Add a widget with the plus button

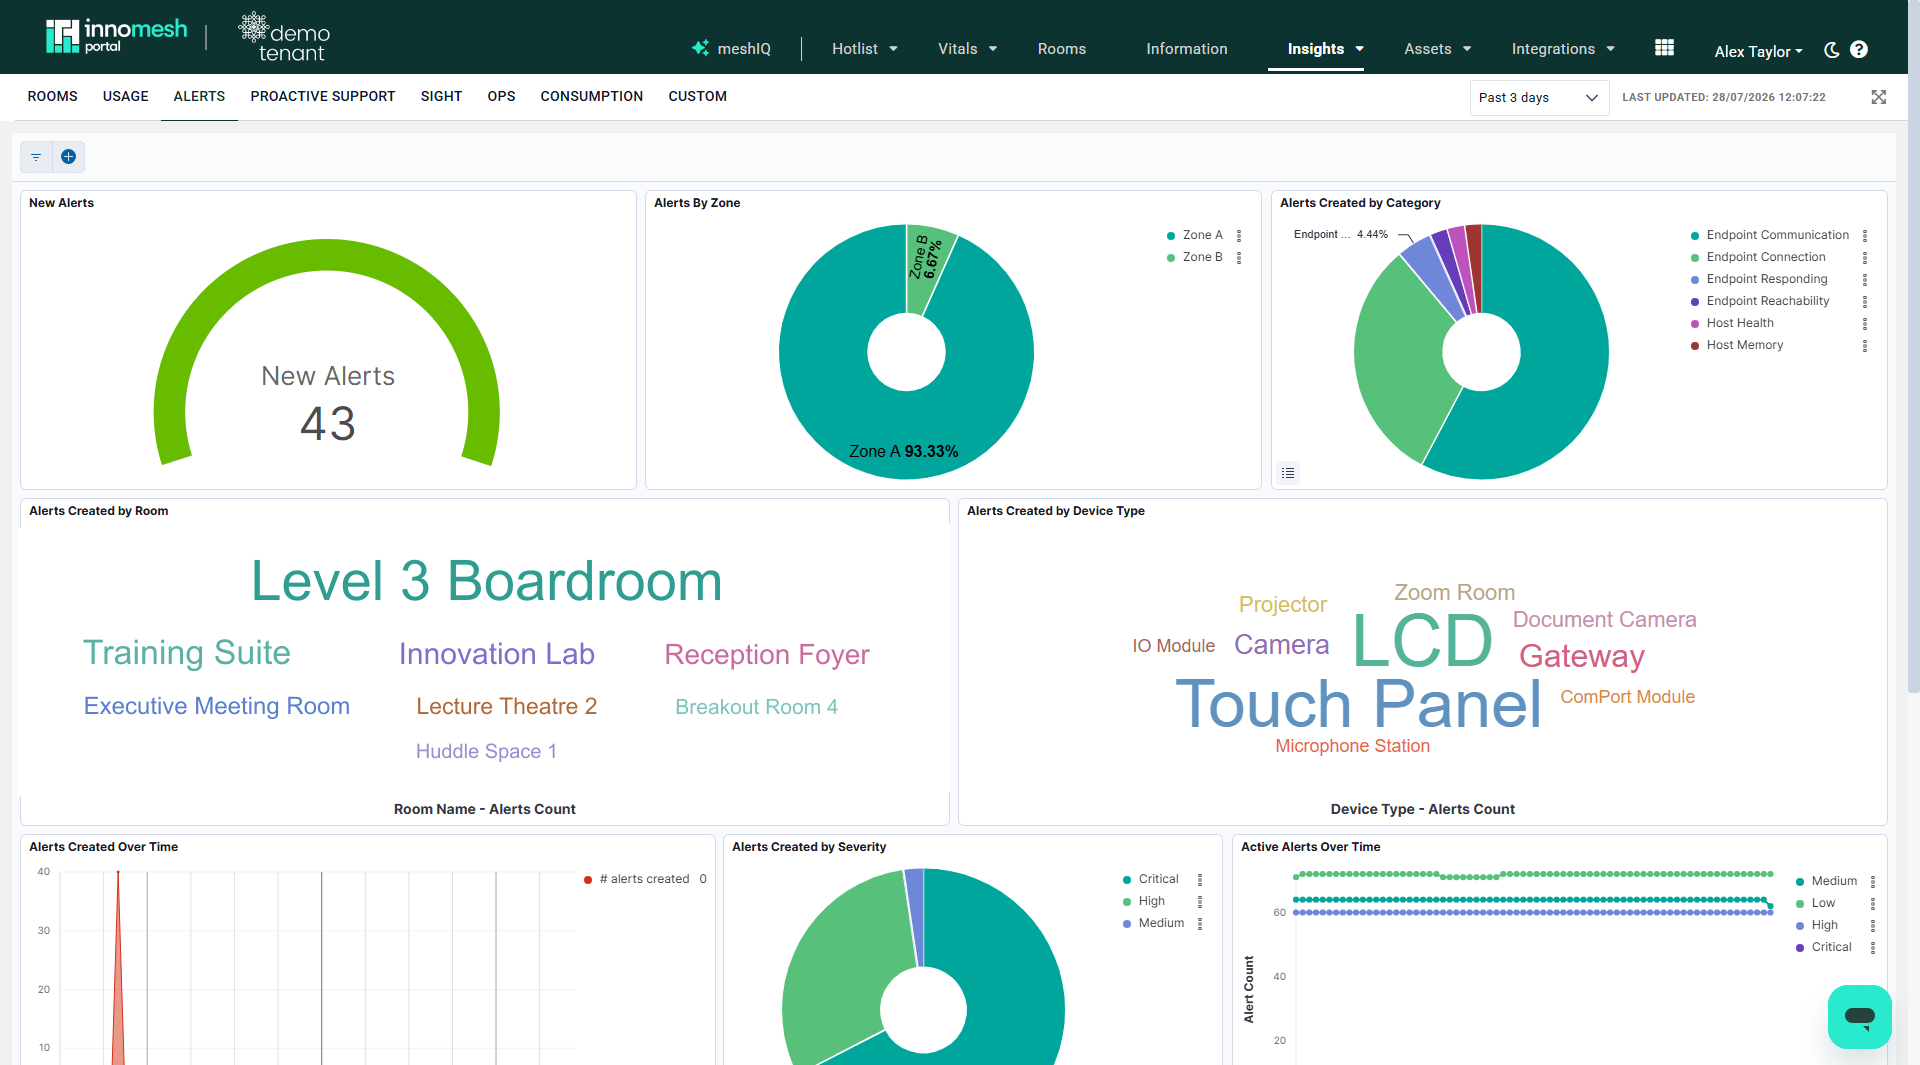click(x=68, y=157)
